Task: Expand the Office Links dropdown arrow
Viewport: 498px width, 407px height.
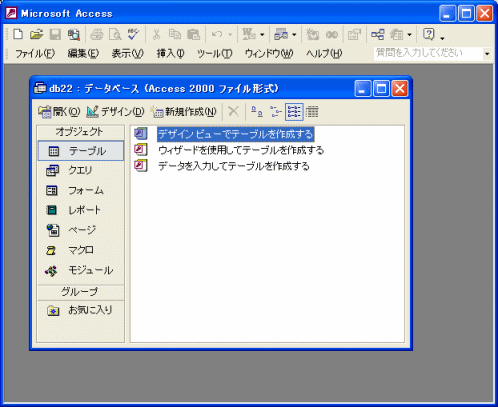Action: (262, 34)
